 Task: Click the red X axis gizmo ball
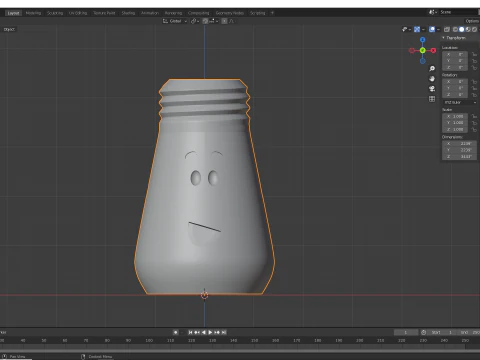click(x=433, y=51)
